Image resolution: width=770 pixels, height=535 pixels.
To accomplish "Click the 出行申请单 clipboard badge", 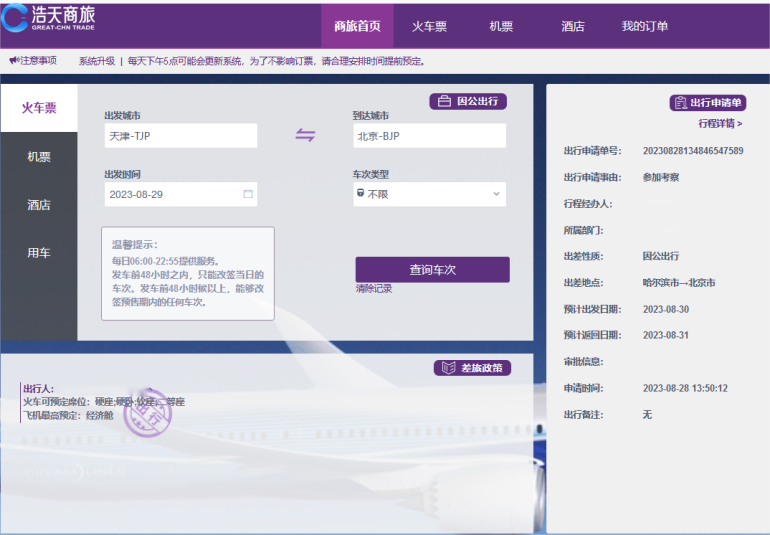I will point(707,103).
